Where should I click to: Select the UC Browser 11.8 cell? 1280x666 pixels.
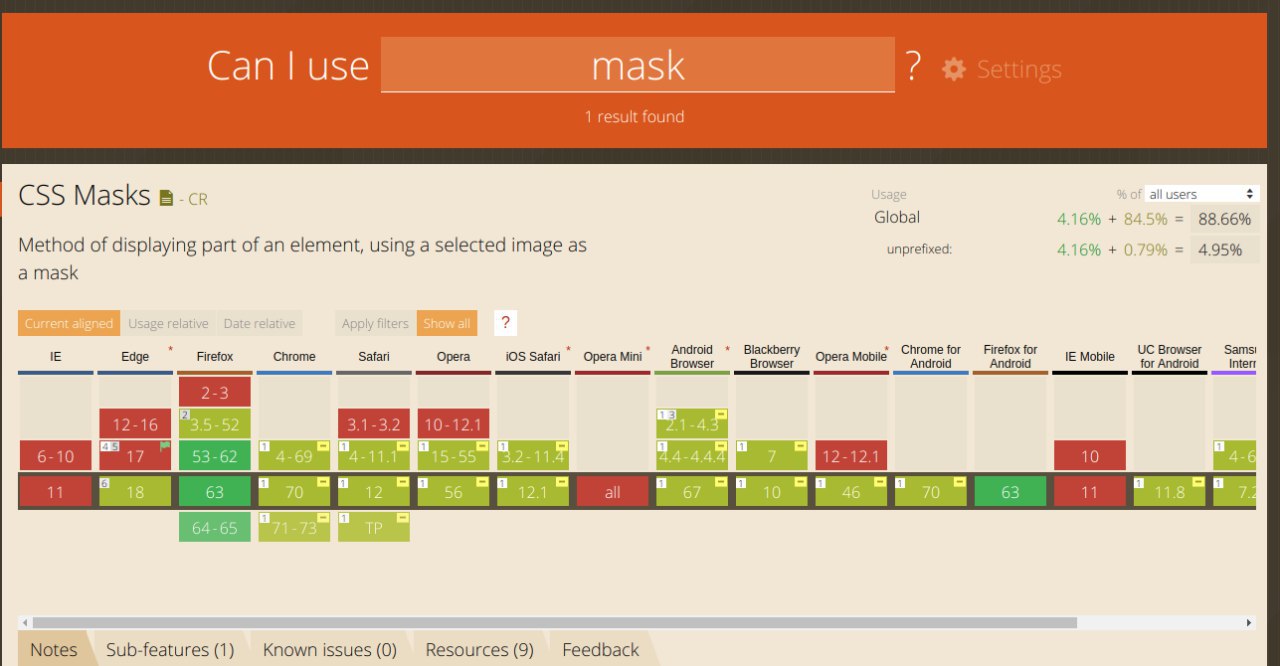1169,492
